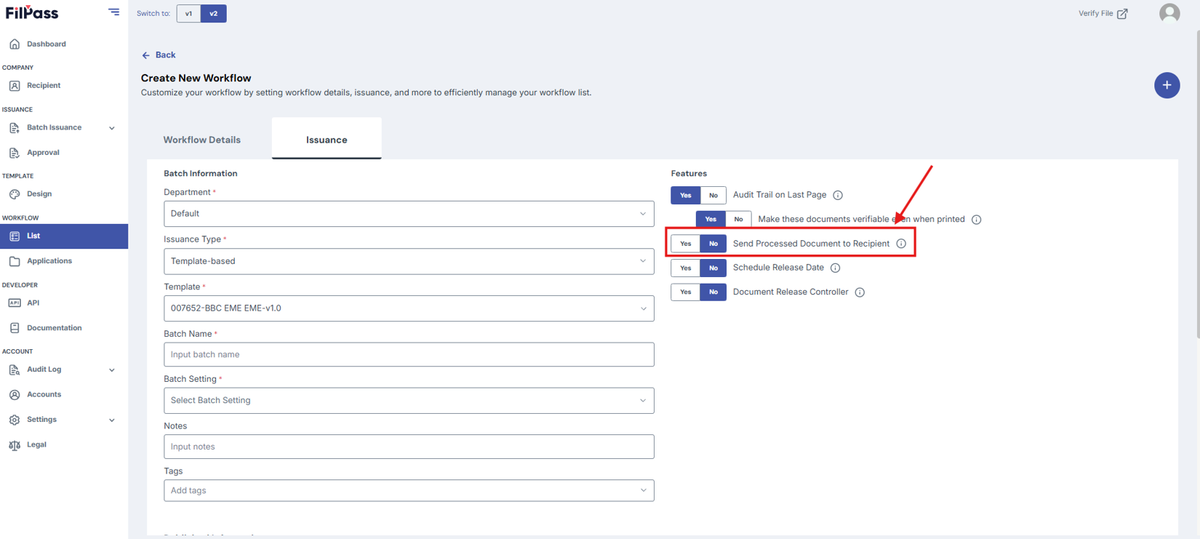The height and width of the screenshot is (539, 1200).
Task: Open the Template dropdown
Action: (x=409, y=308)
